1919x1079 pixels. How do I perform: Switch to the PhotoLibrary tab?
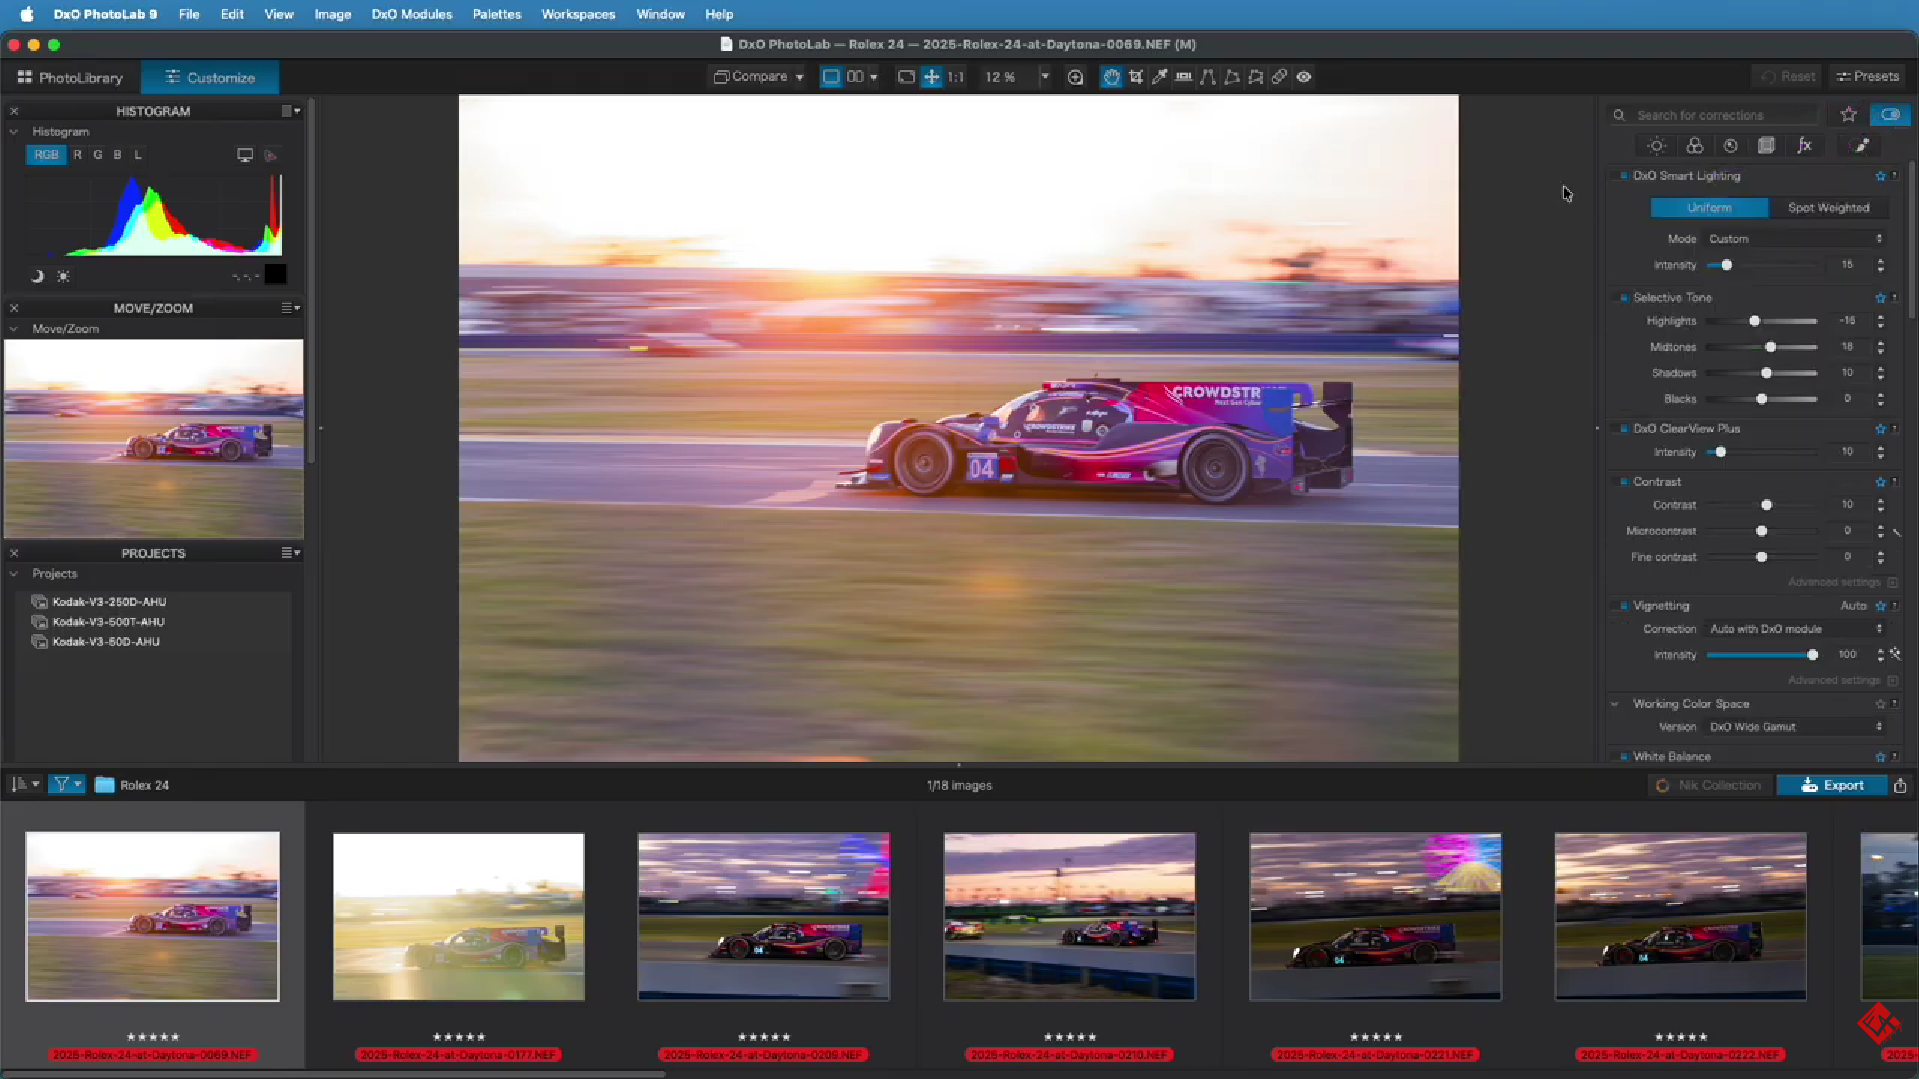coord(70,77)
